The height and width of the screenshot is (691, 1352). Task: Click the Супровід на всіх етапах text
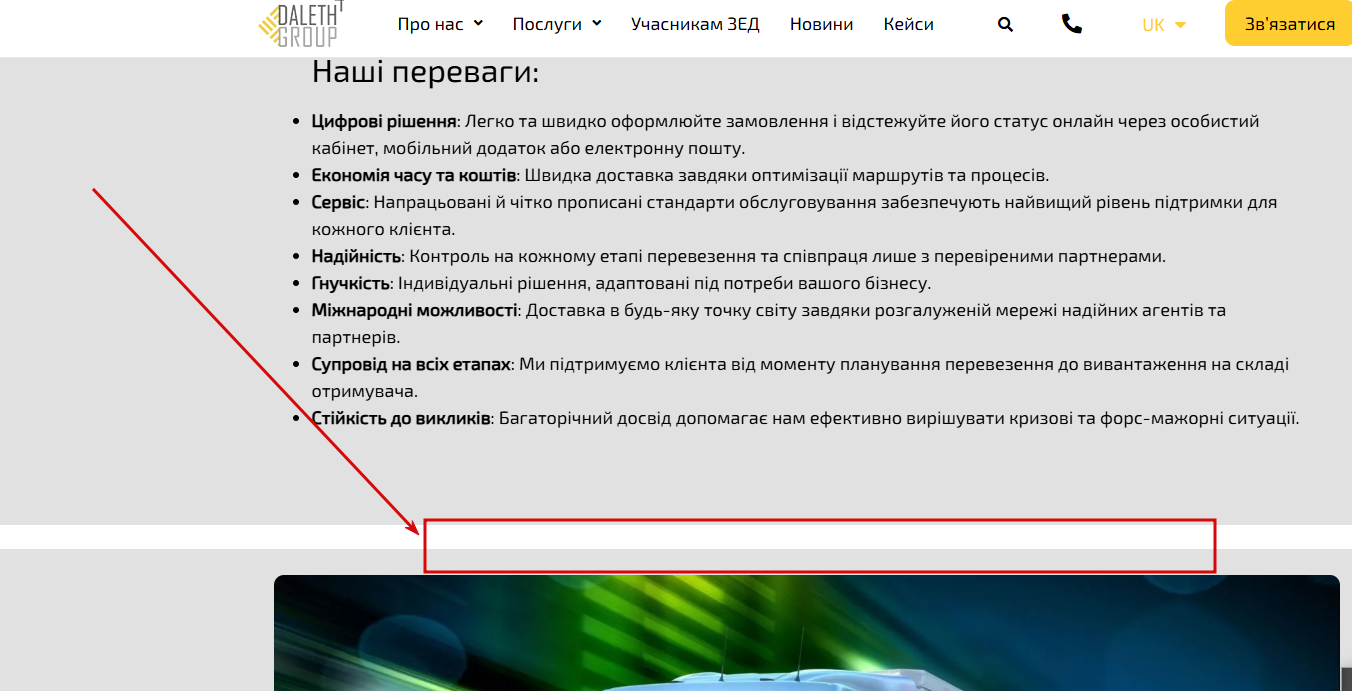pos(411,364)
